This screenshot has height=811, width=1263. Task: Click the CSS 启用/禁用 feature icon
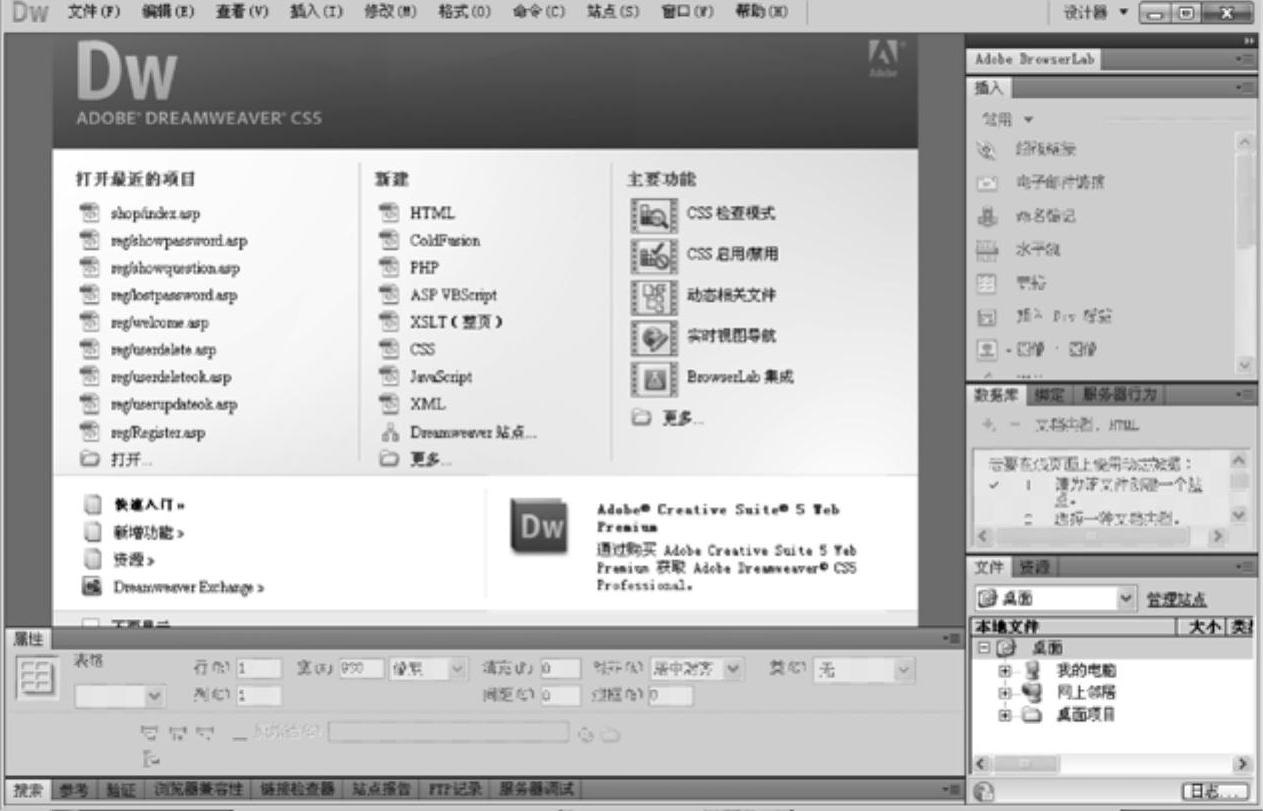point(654,255)
